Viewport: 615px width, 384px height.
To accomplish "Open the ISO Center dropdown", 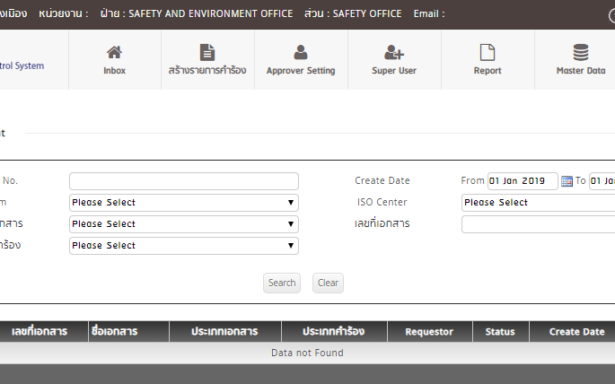I will tap(538, 203).
